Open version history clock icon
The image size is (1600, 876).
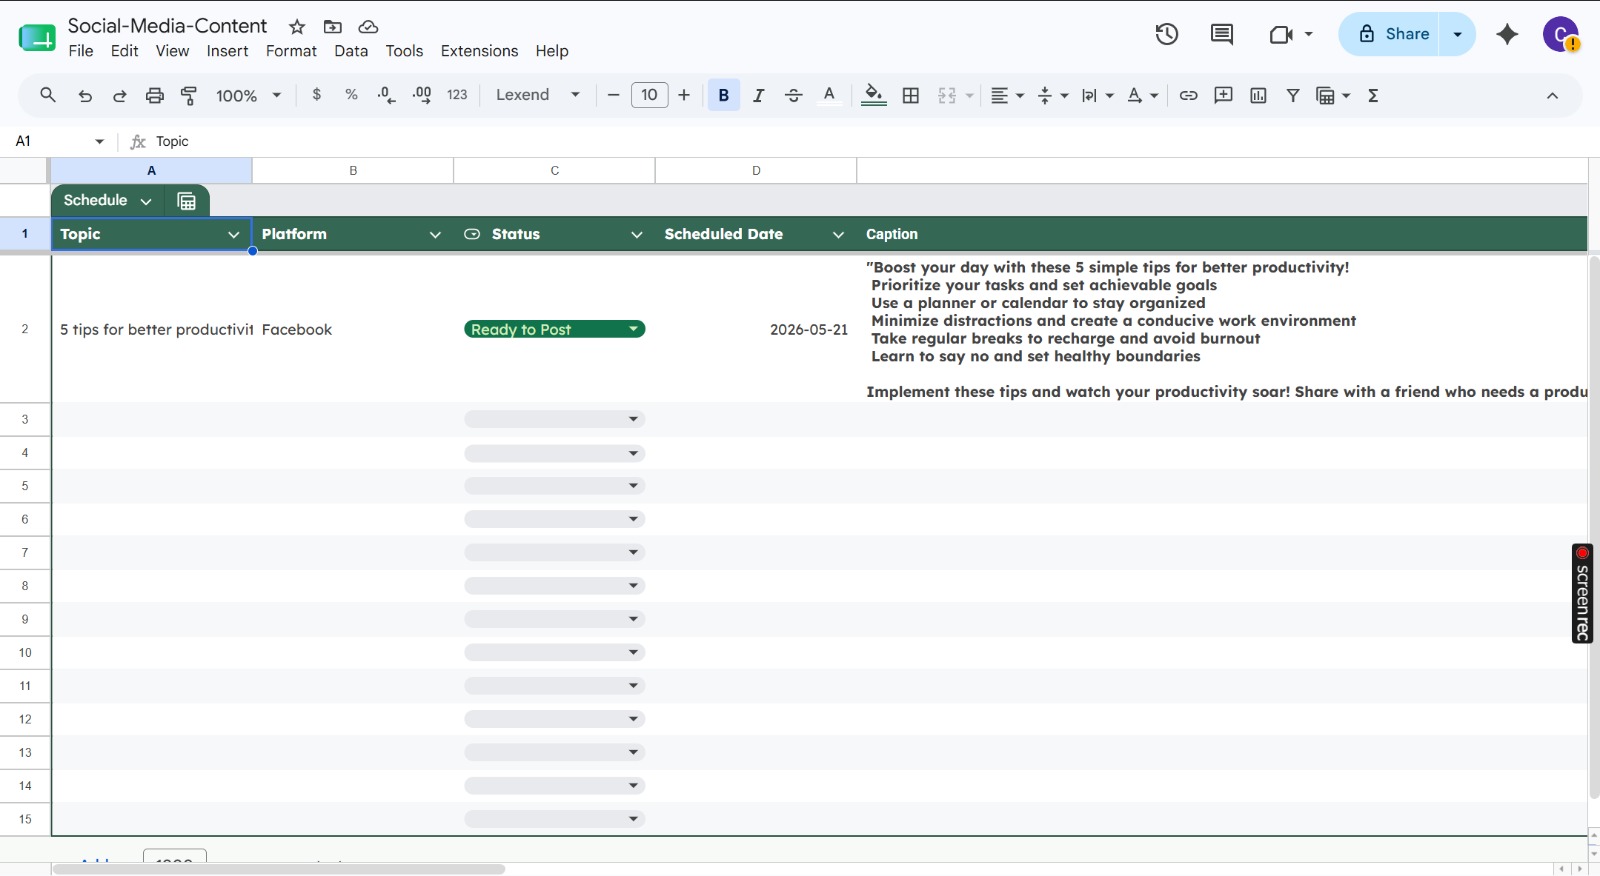1166,34
